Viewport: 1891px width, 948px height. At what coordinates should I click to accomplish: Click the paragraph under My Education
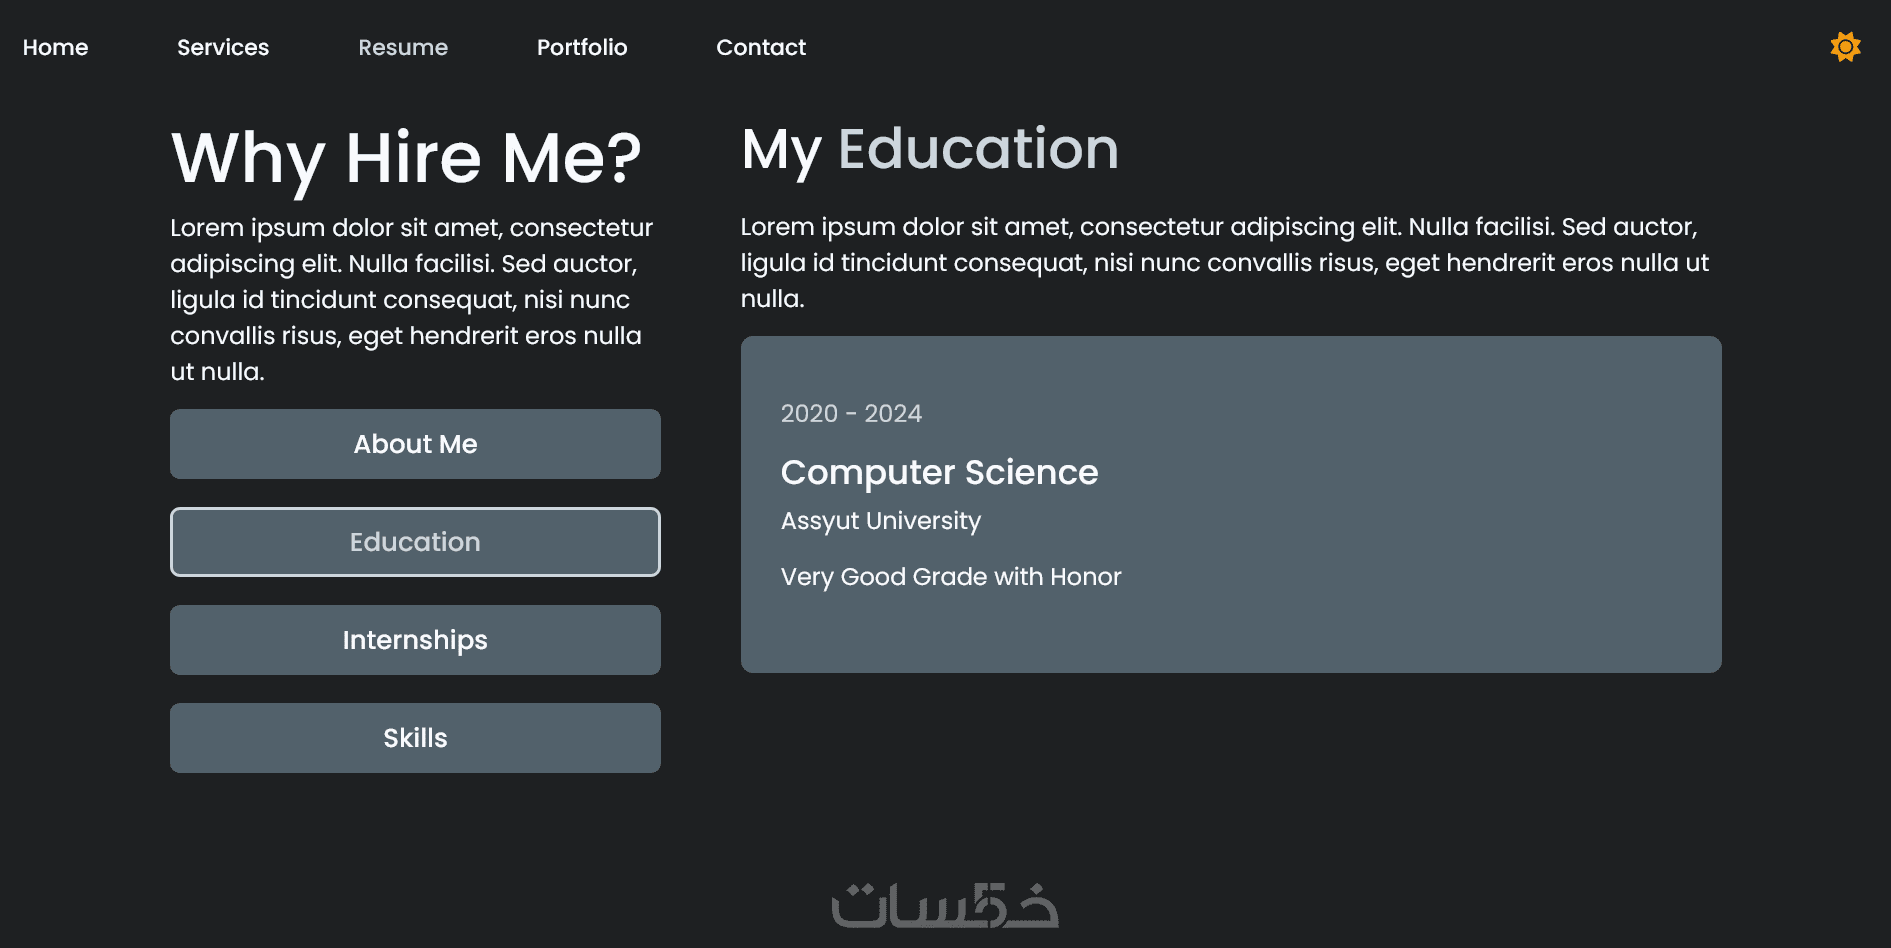(1224, 262)
